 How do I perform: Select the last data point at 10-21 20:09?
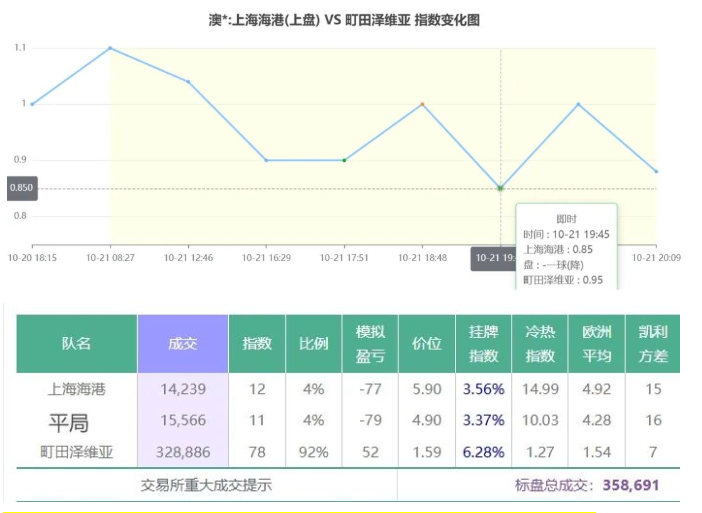tap(656, 171)
